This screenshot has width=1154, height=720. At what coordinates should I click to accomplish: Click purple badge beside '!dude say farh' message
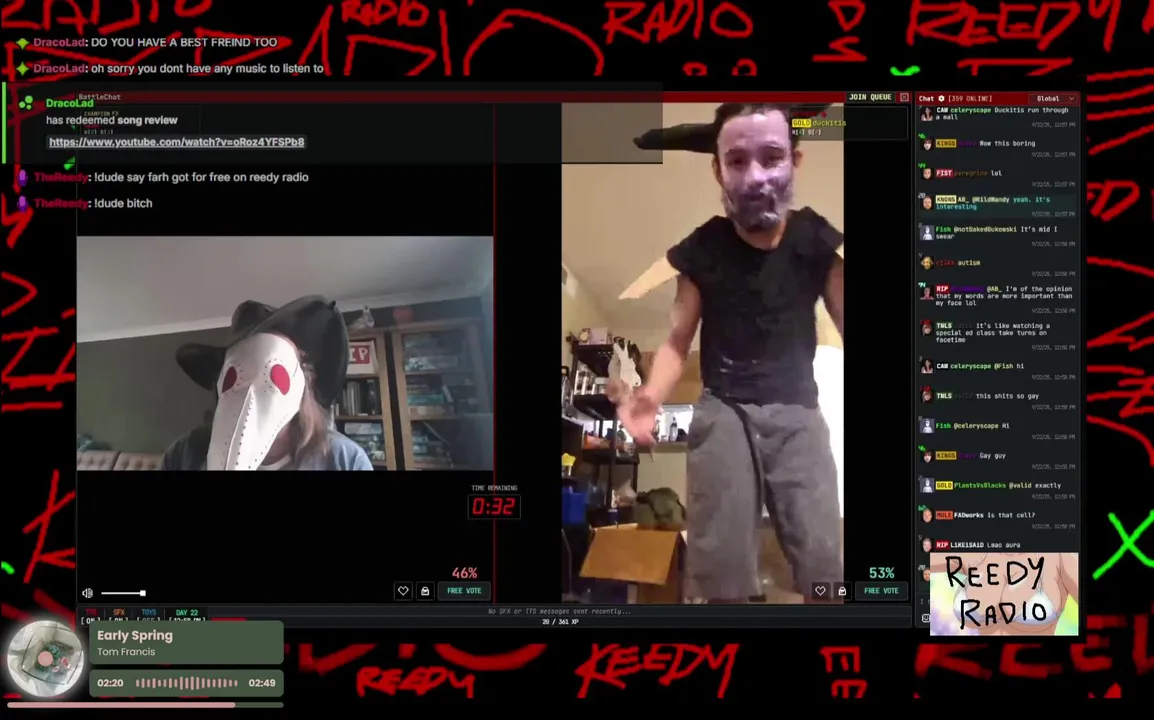pyautogui.click(x=23, y=177)
